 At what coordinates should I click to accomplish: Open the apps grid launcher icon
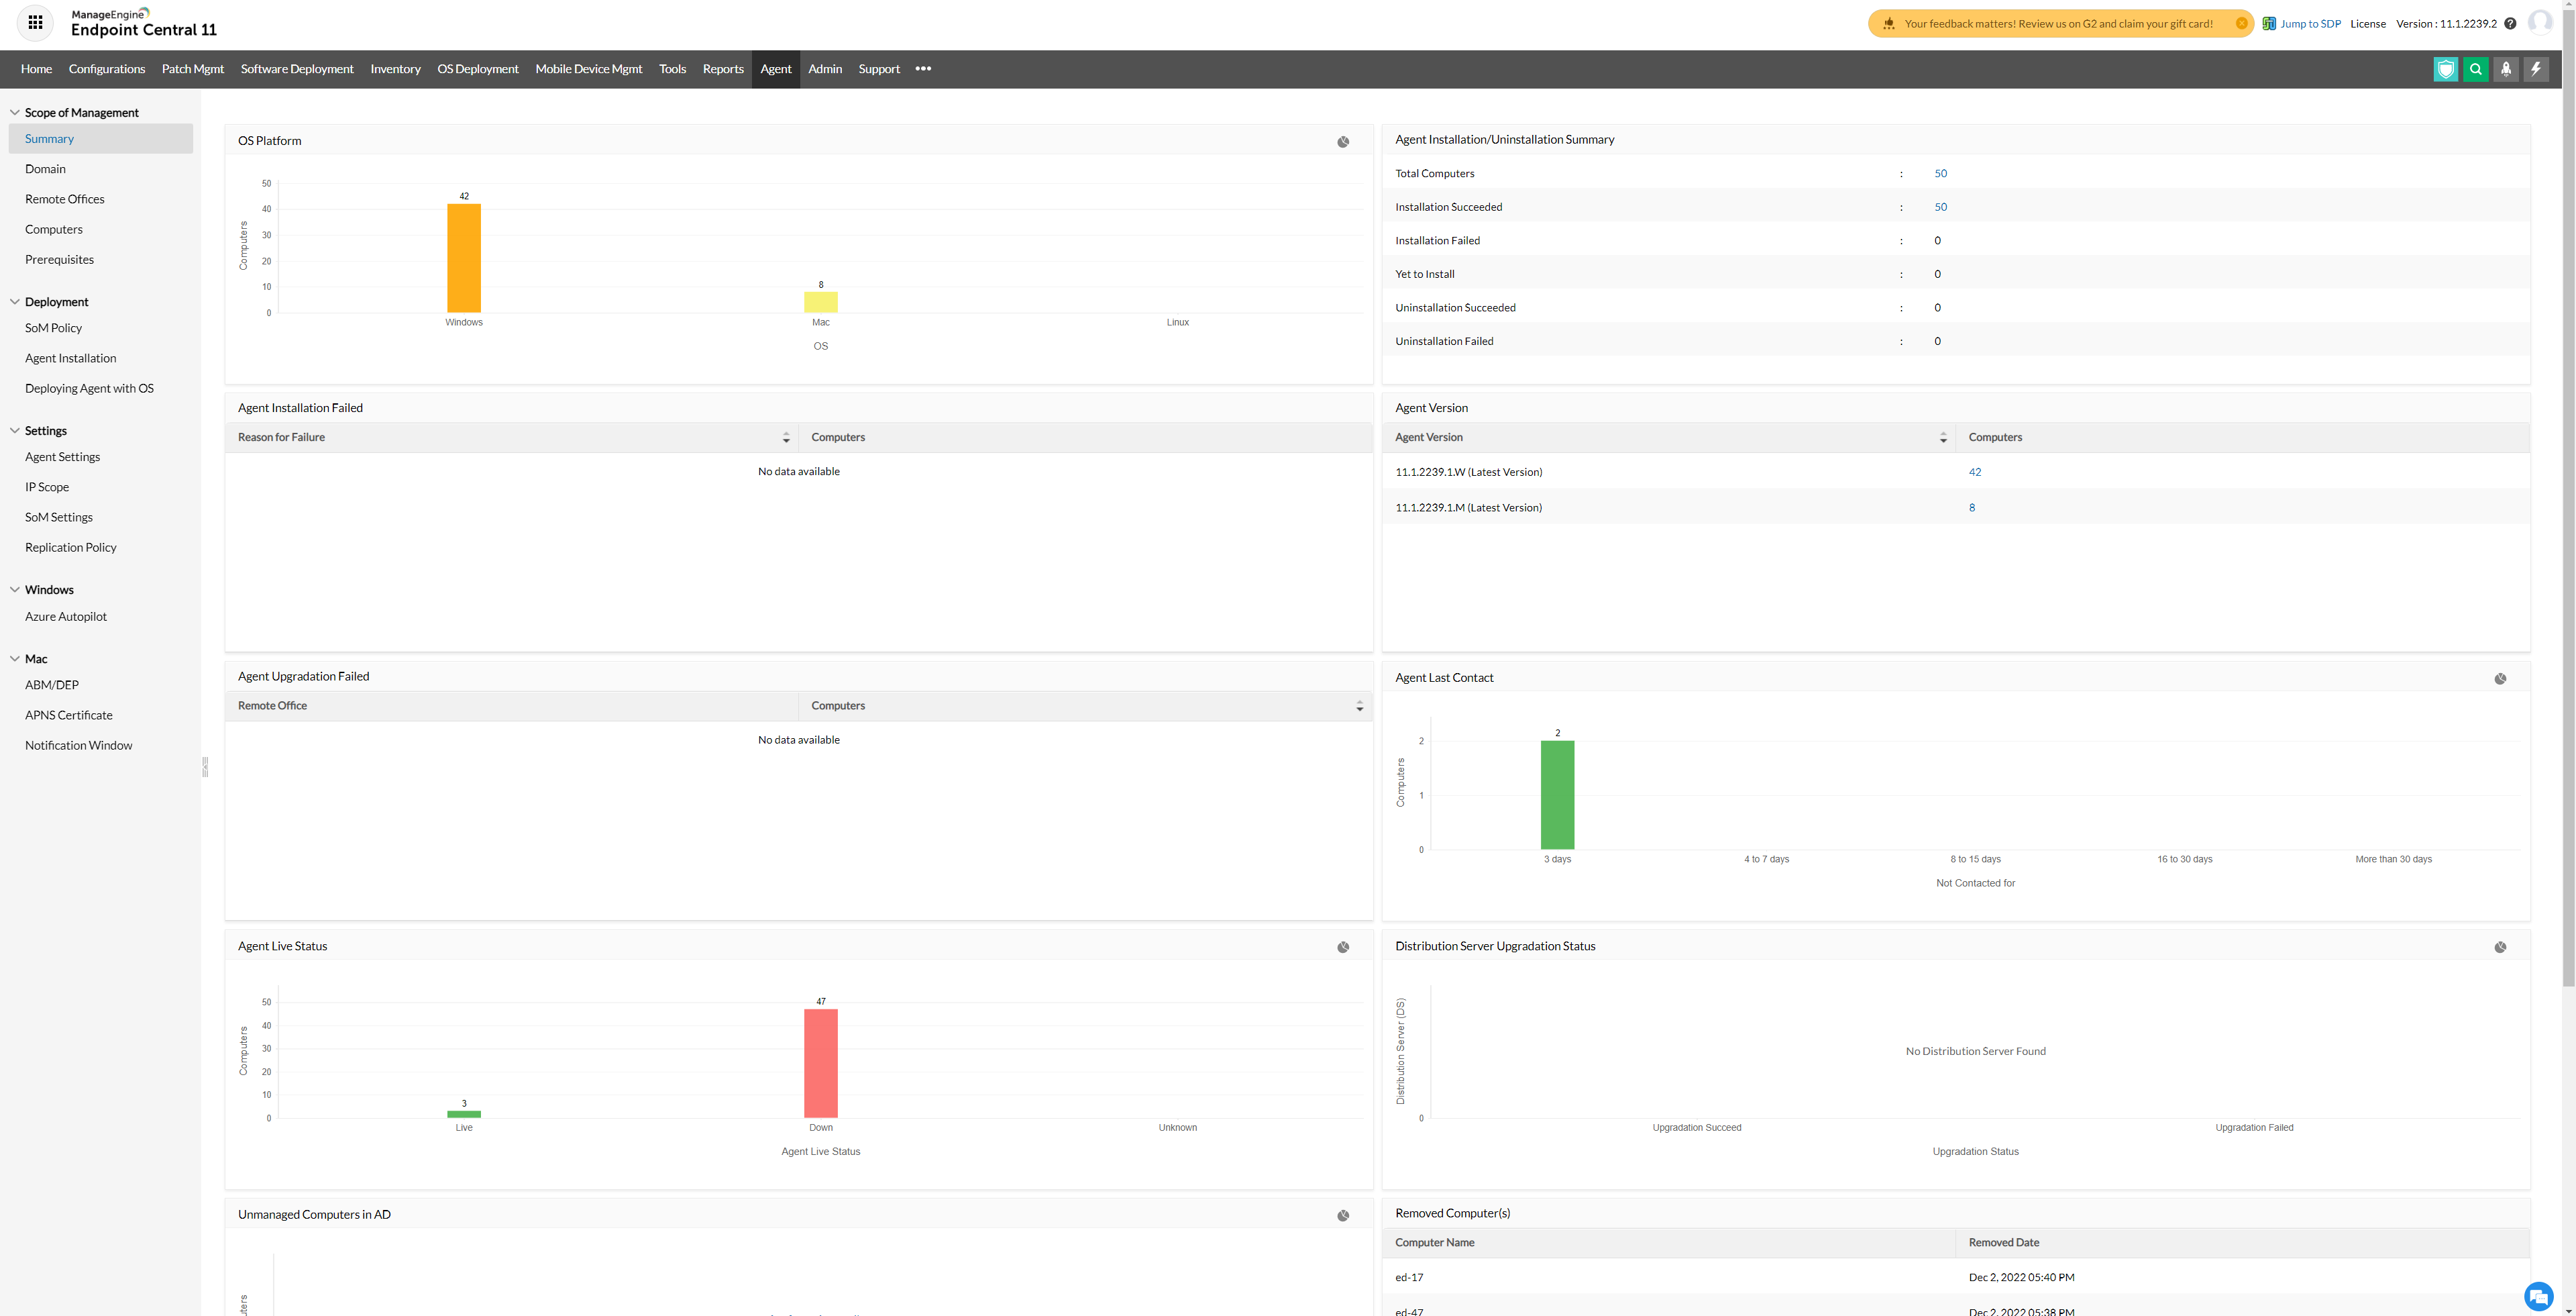click(x=35, y=22)
